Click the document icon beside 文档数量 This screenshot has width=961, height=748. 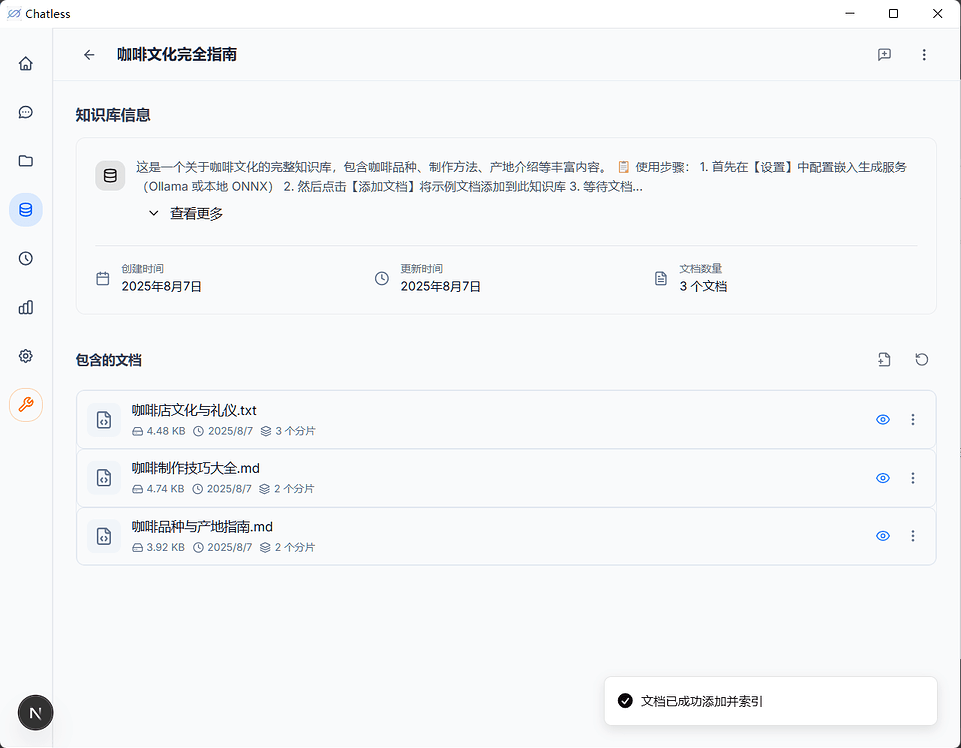(x=661, y=278)
